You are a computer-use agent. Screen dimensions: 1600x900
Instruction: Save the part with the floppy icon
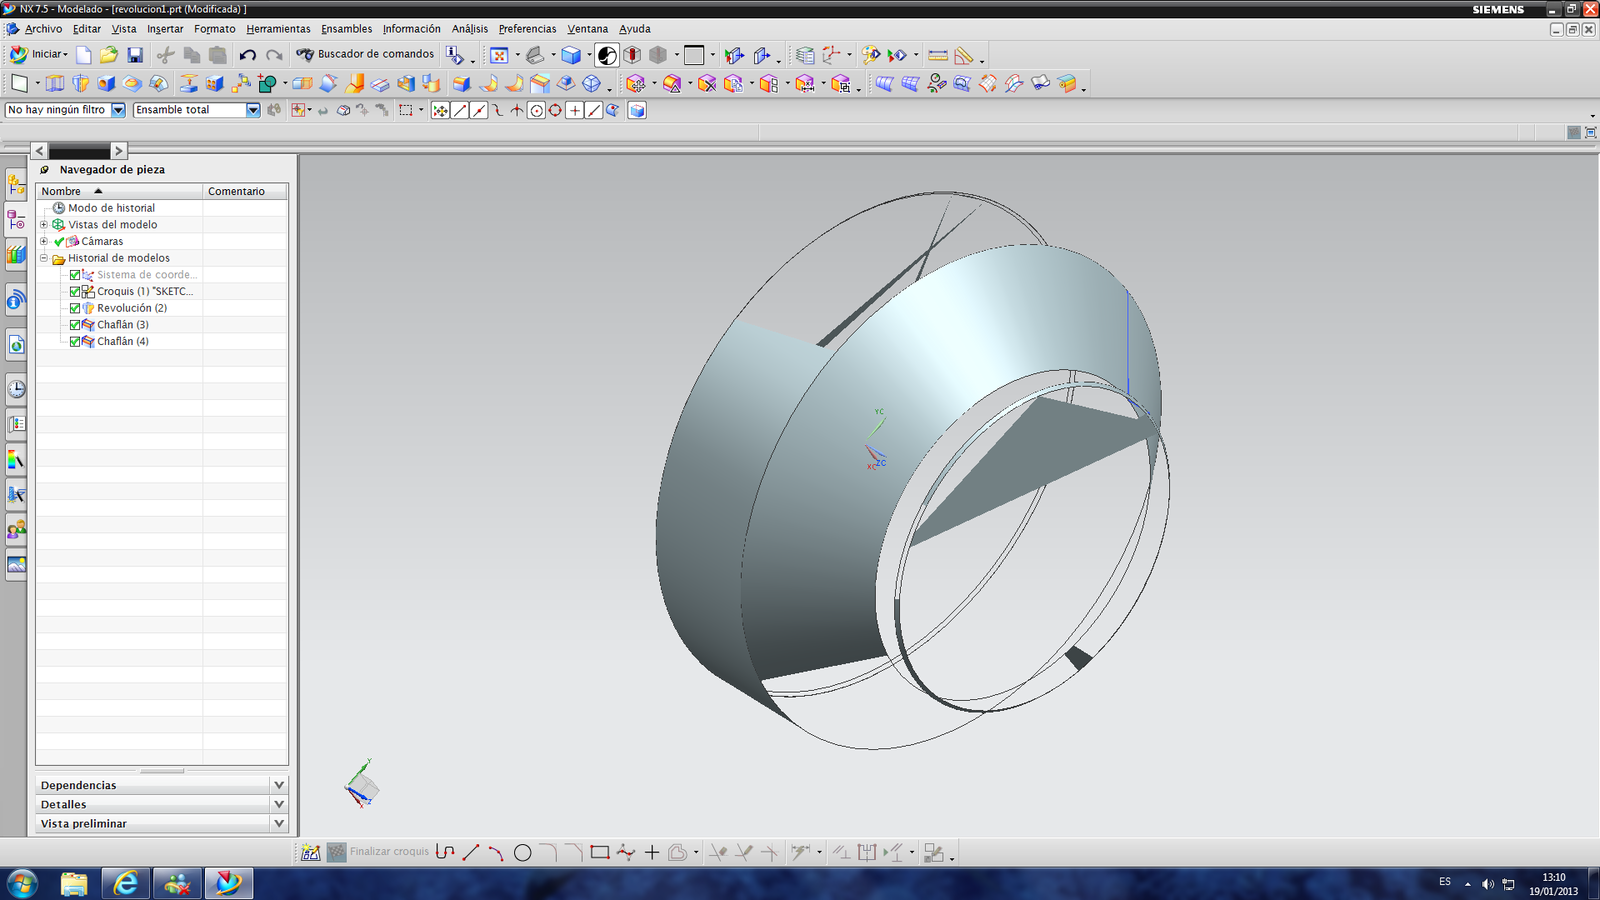pyautogui.click(x=135, y=55)
